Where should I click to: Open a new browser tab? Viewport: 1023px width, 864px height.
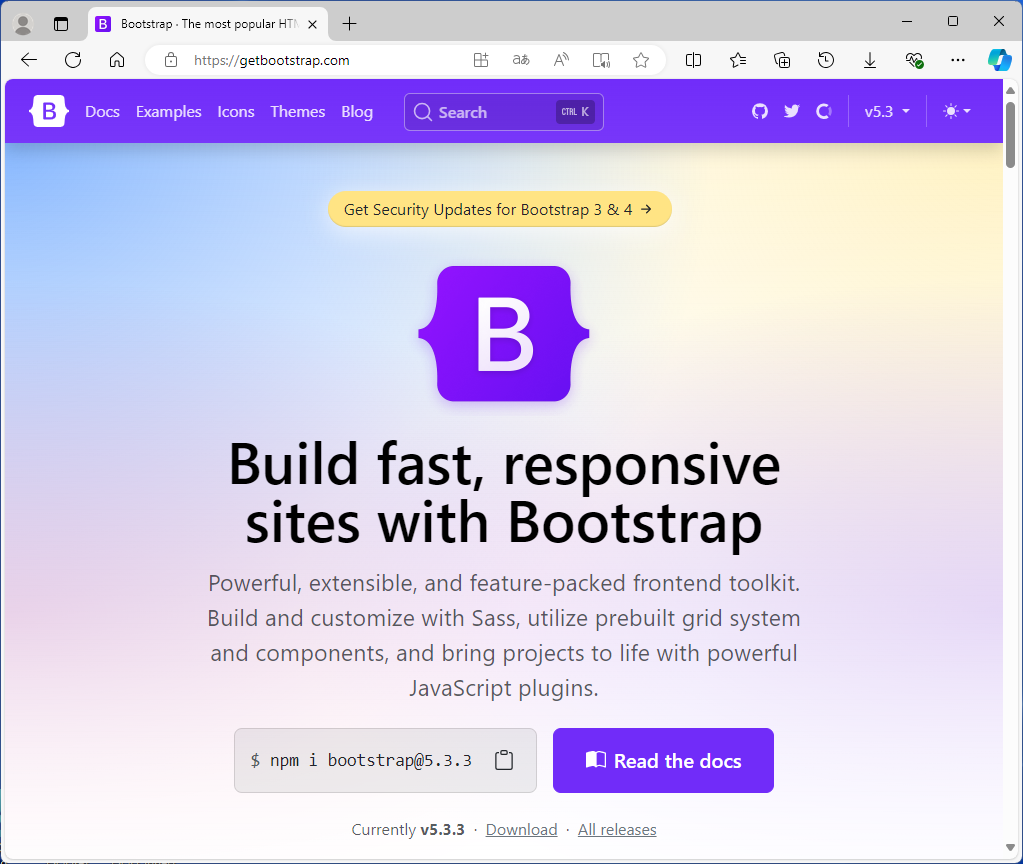point(350,24)
